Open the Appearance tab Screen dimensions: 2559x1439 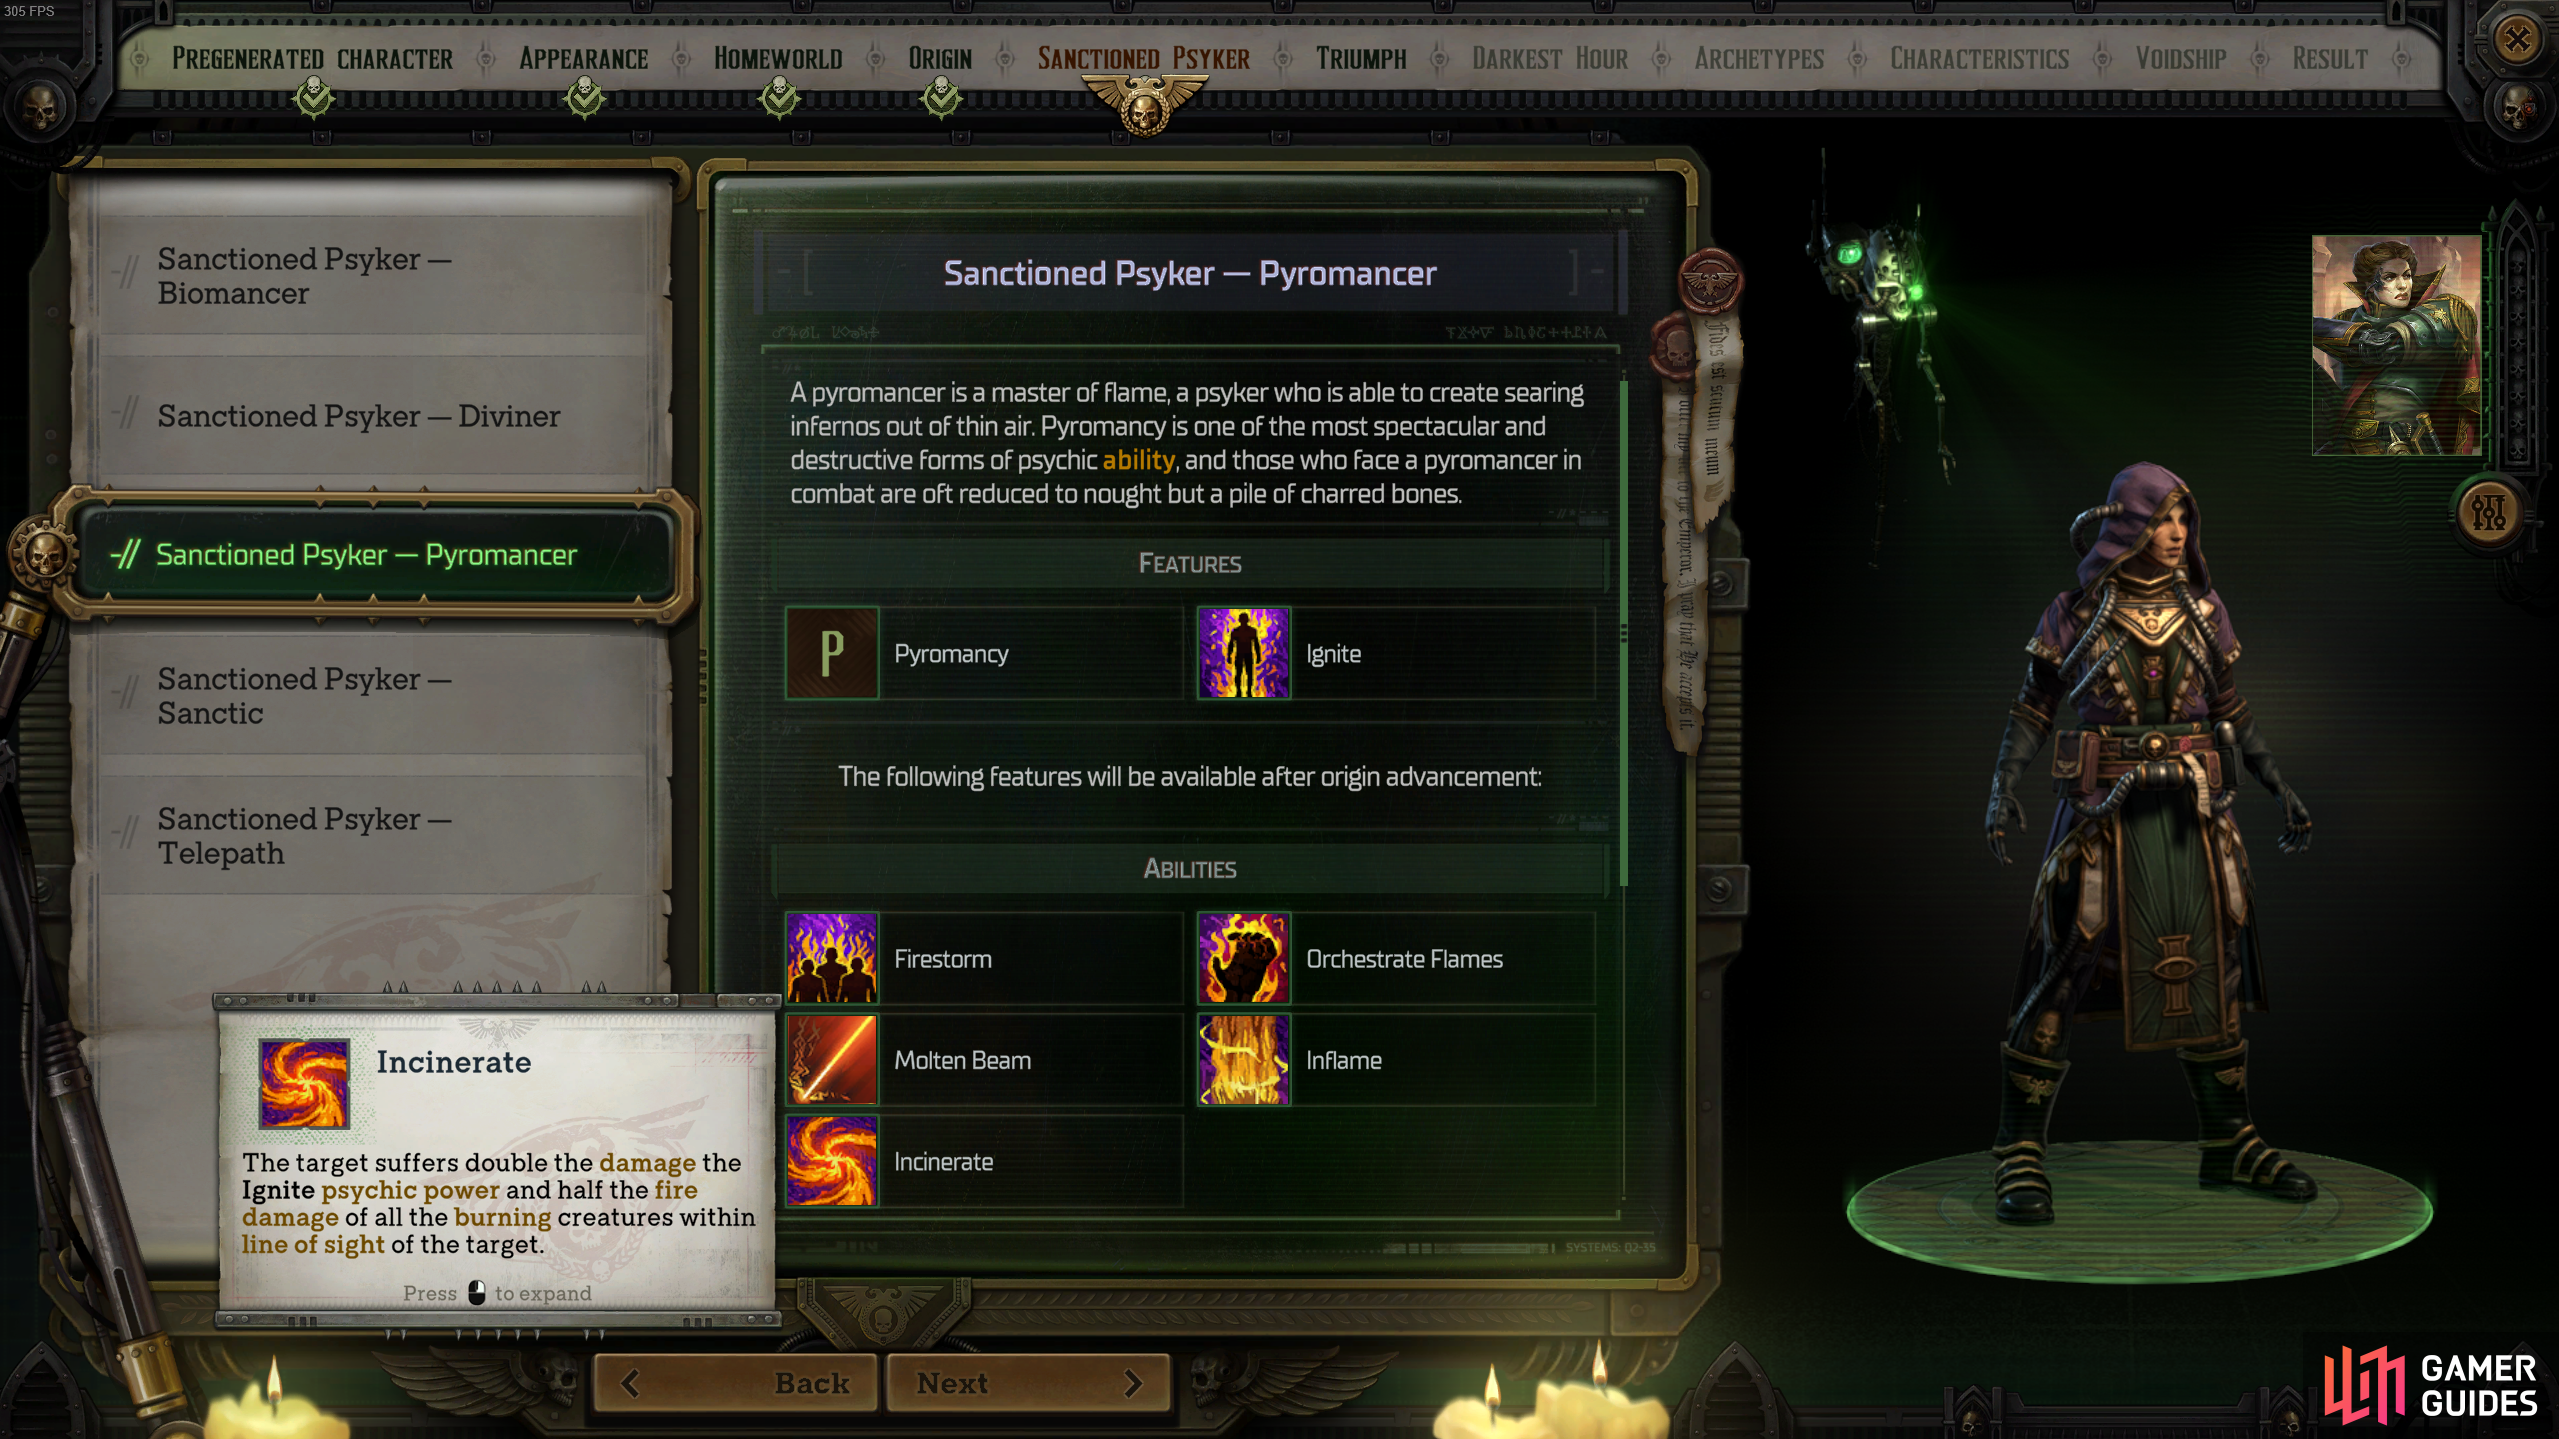click(x=583, y=59)
